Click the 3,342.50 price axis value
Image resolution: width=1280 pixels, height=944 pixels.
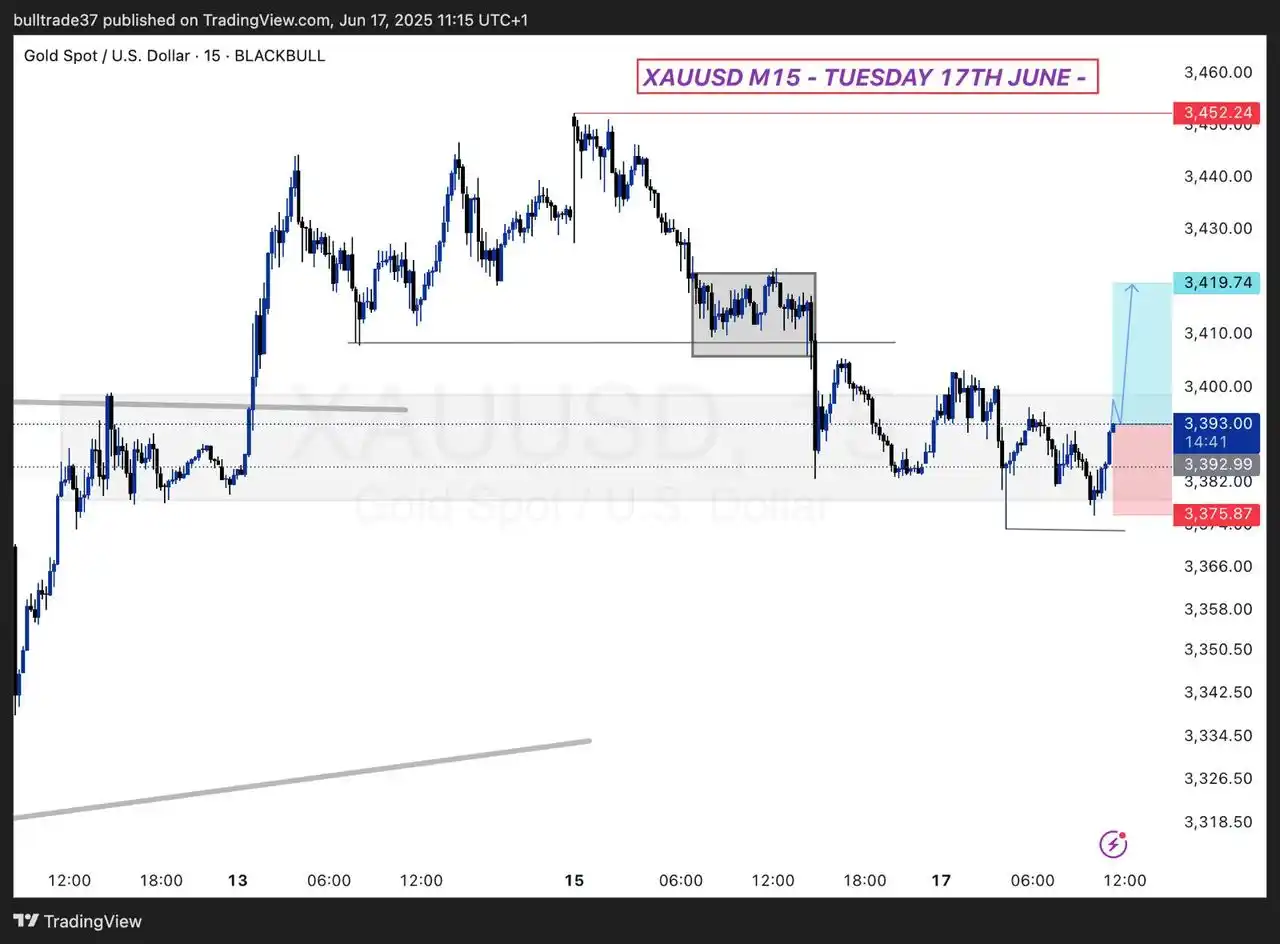[1217, 692]
